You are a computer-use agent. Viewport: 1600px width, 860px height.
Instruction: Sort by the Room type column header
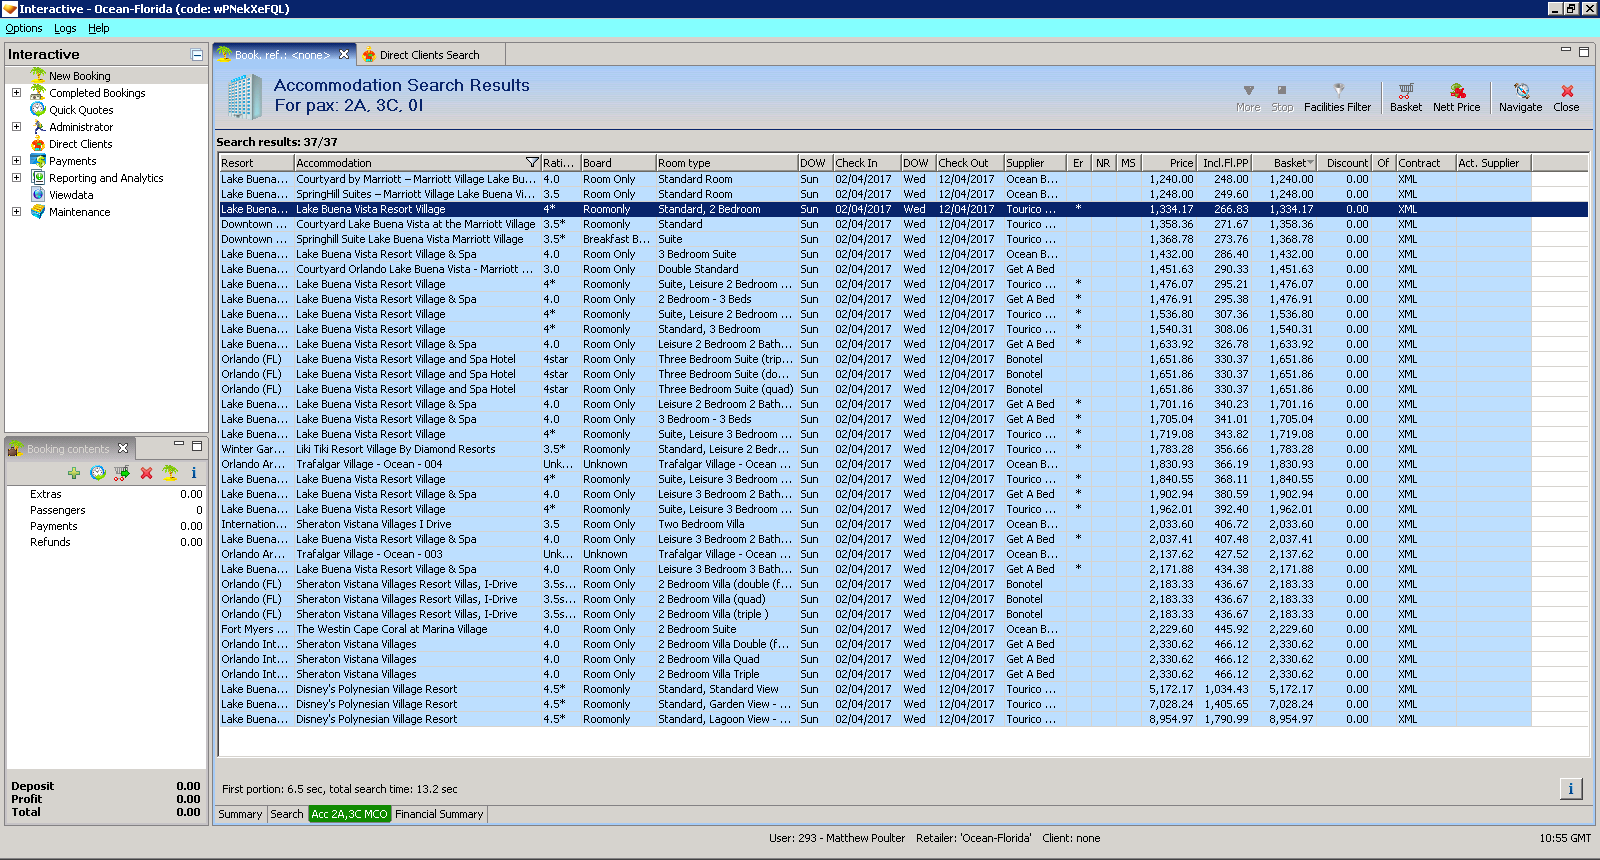pos(726,163)
